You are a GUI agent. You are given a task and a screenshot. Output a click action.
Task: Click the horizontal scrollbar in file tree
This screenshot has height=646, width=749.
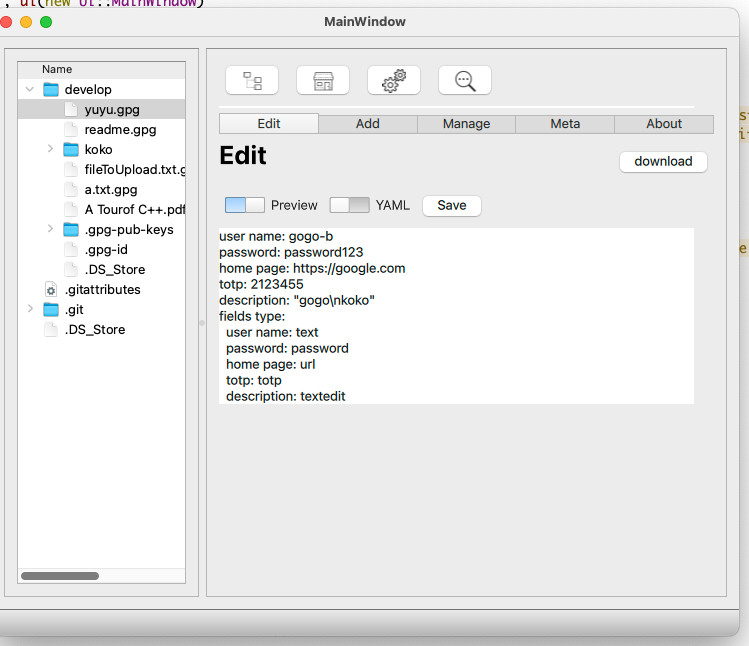[x=60, y=576]
